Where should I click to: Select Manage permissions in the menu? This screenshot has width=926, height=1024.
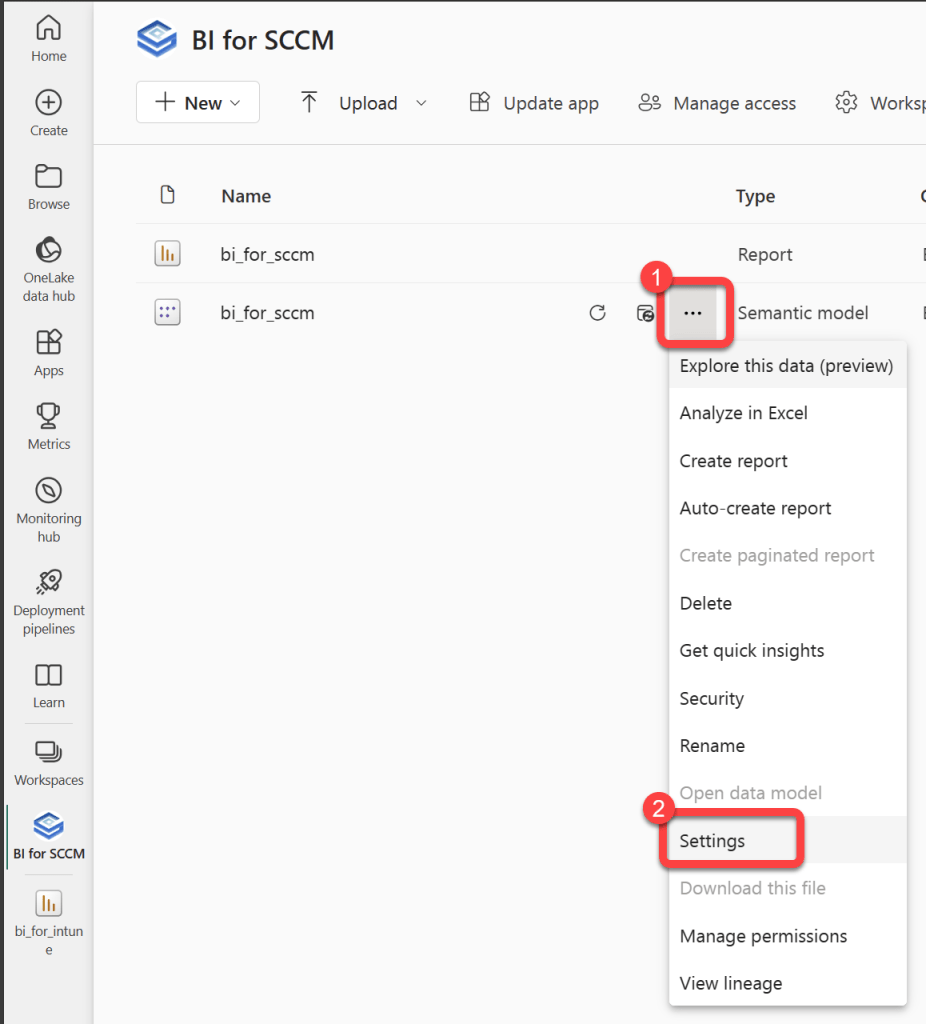point(763,936)
